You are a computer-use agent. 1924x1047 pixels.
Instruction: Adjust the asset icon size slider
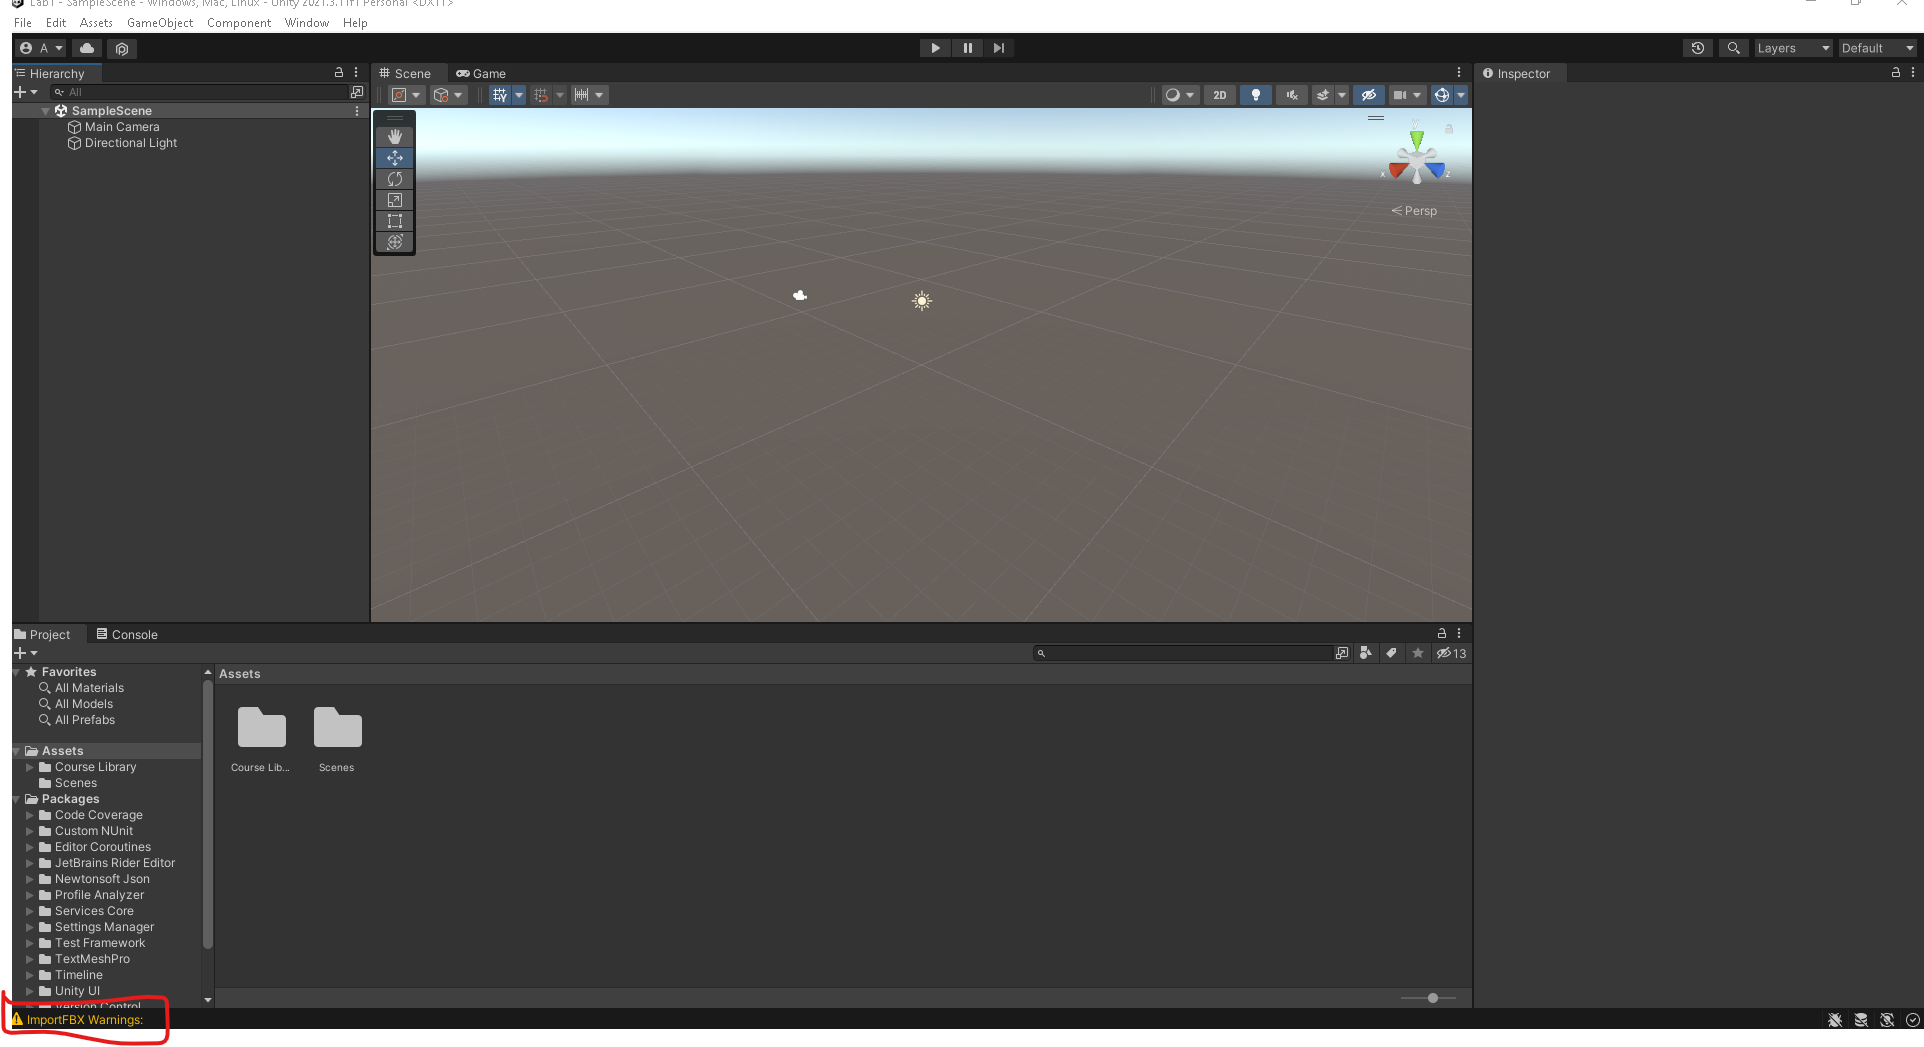pos(1433,998)
